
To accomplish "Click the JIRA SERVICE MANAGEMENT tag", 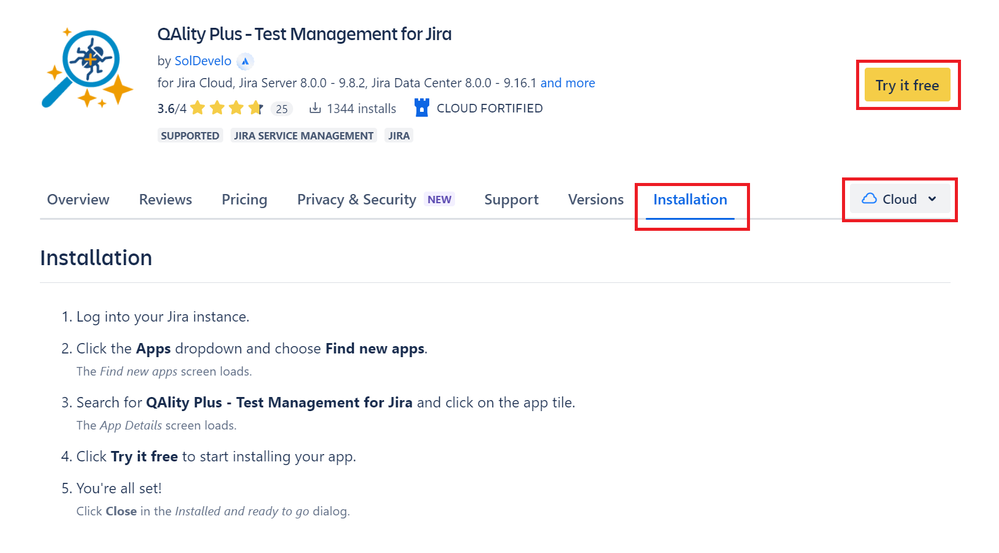I will [x=303, y=136].
